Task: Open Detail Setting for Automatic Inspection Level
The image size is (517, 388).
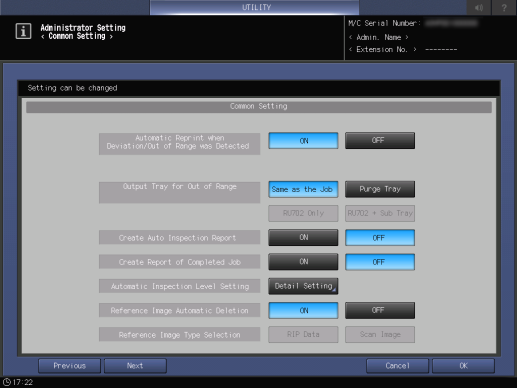Action: (x=303, y=286)
